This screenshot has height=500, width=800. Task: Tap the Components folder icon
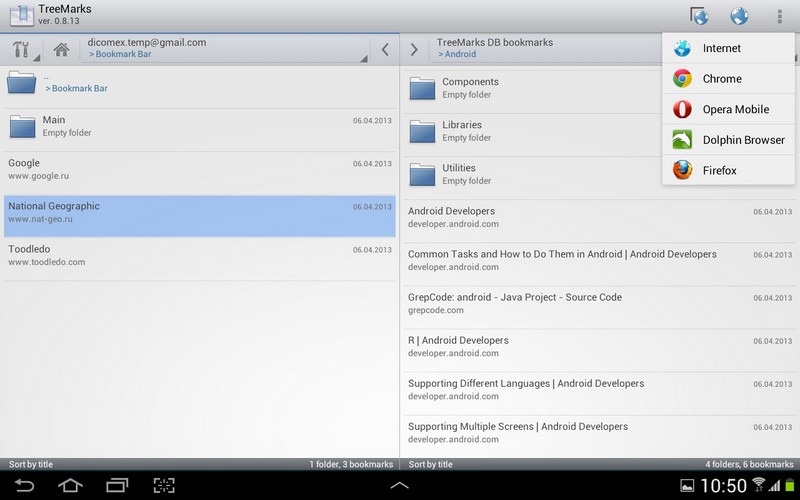coord(422,88)
